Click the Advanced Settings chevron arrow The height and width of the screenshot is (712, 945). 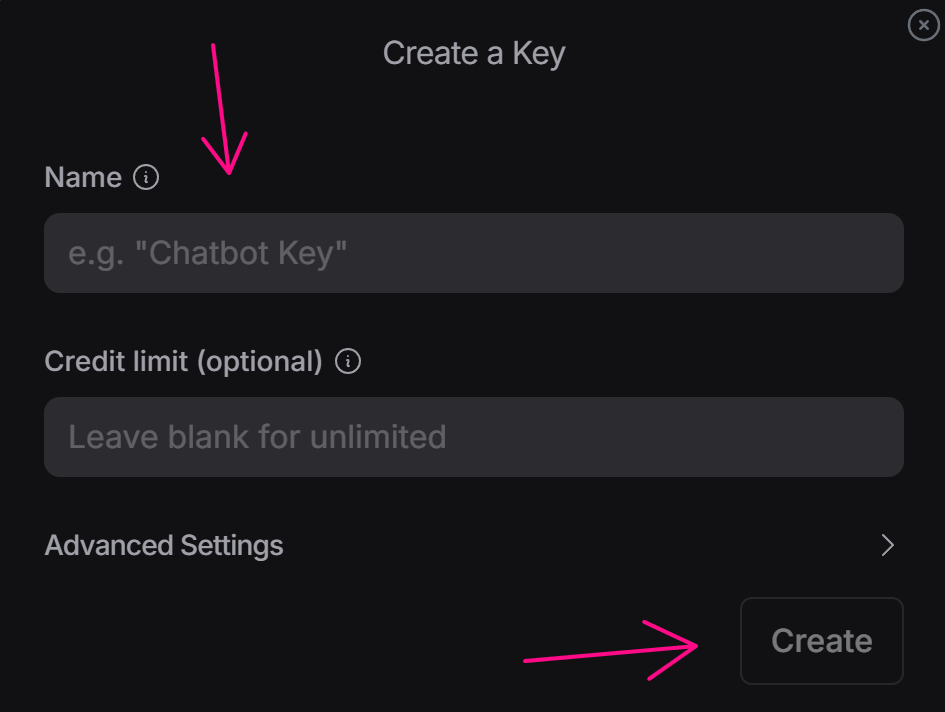pos(886,545)
